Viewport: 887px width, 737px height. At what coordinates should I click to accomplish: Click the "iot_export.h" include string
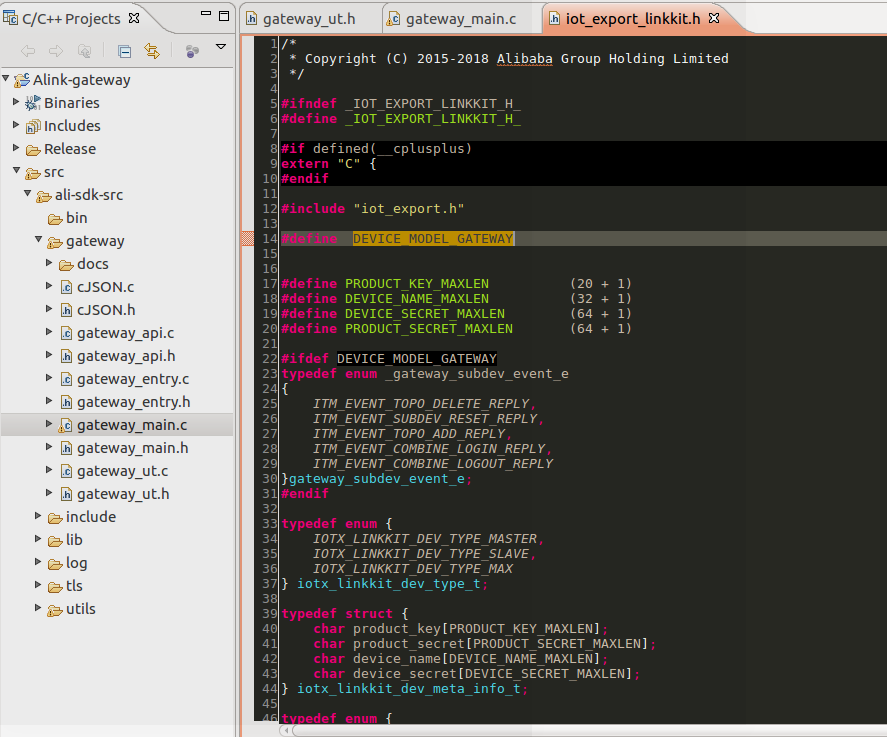click(408, 209)
